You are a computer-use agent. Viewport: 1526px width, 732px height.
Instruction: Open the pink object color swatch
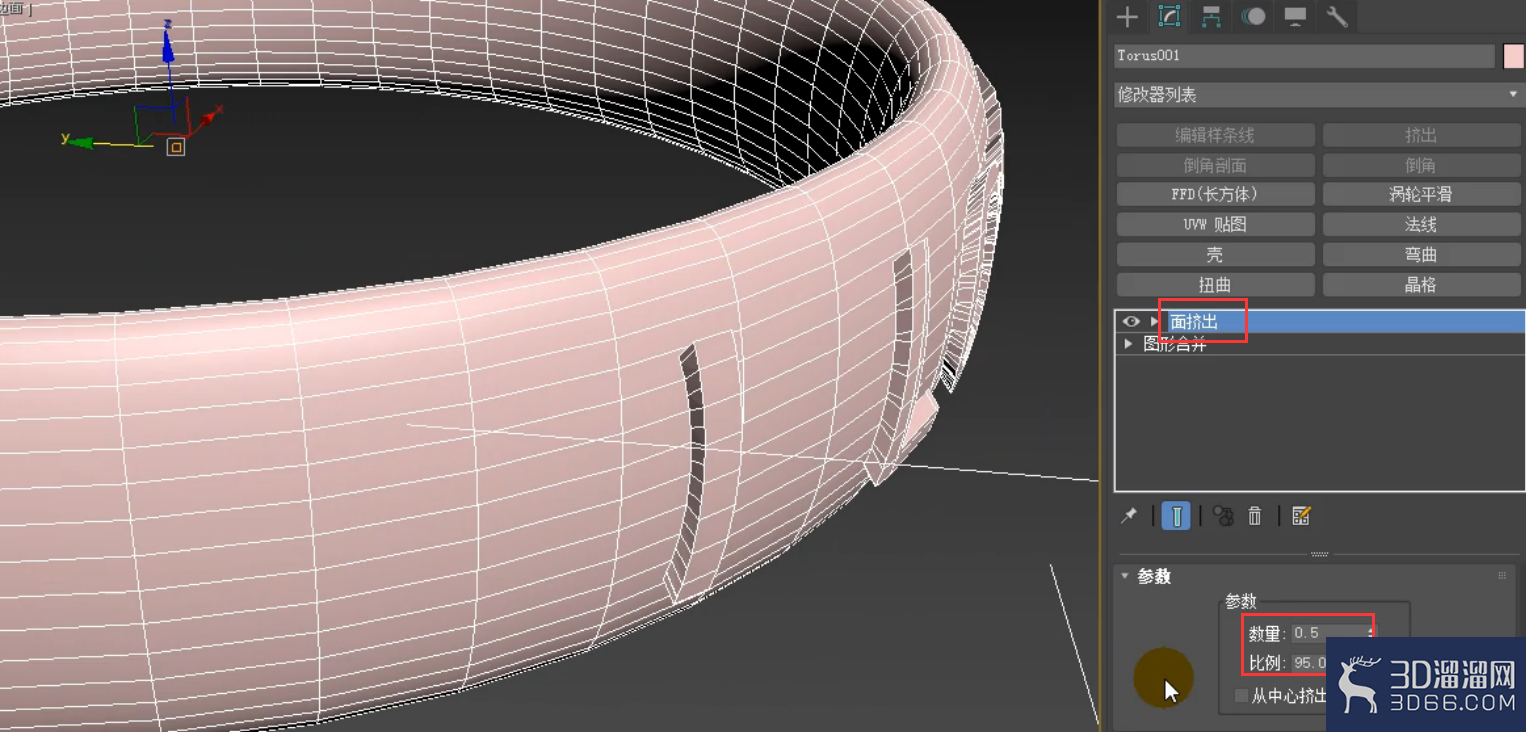(1513, 56)
